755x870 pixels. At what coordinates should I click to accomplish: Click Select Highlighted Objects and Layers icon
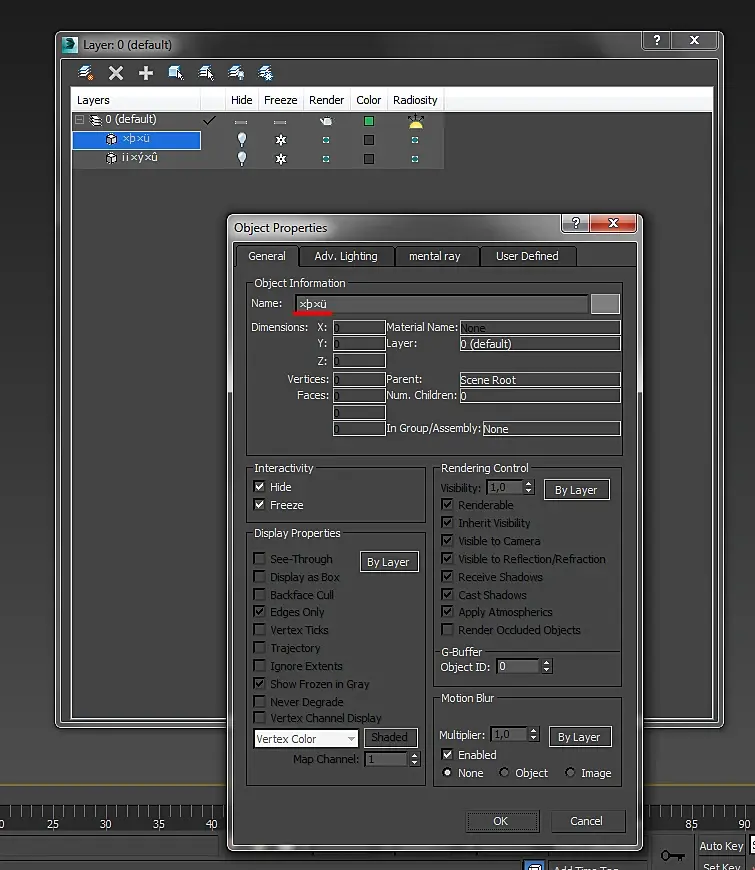(x=176, y=73)
